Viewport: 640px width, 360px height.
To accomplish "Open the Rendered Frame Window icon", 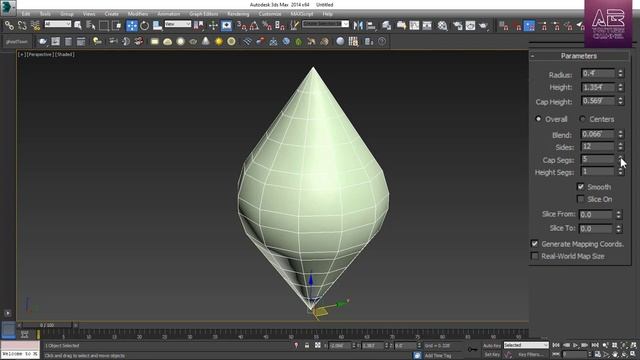I will coord(470,26).
